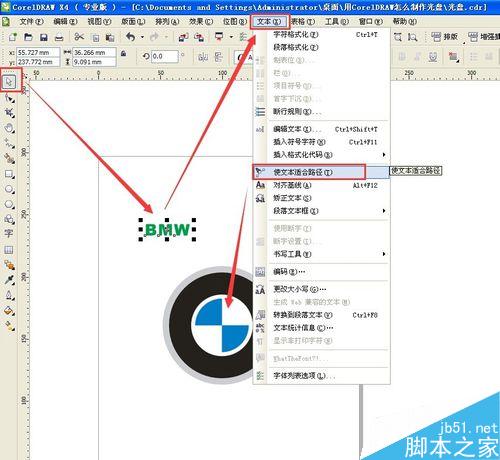The width and height of the screenshot is (500, 460).
Task: Choose 对齐基线 menu entry
Action: tap(322, 185)
